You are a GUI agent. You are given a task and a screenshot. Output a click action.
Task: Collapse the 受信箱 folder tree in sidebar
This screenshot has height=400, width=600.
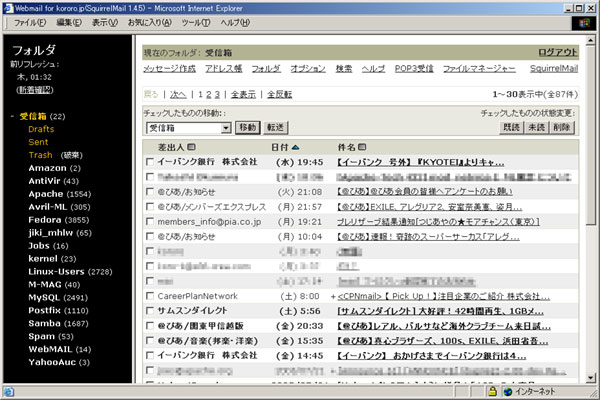(13, 117)
